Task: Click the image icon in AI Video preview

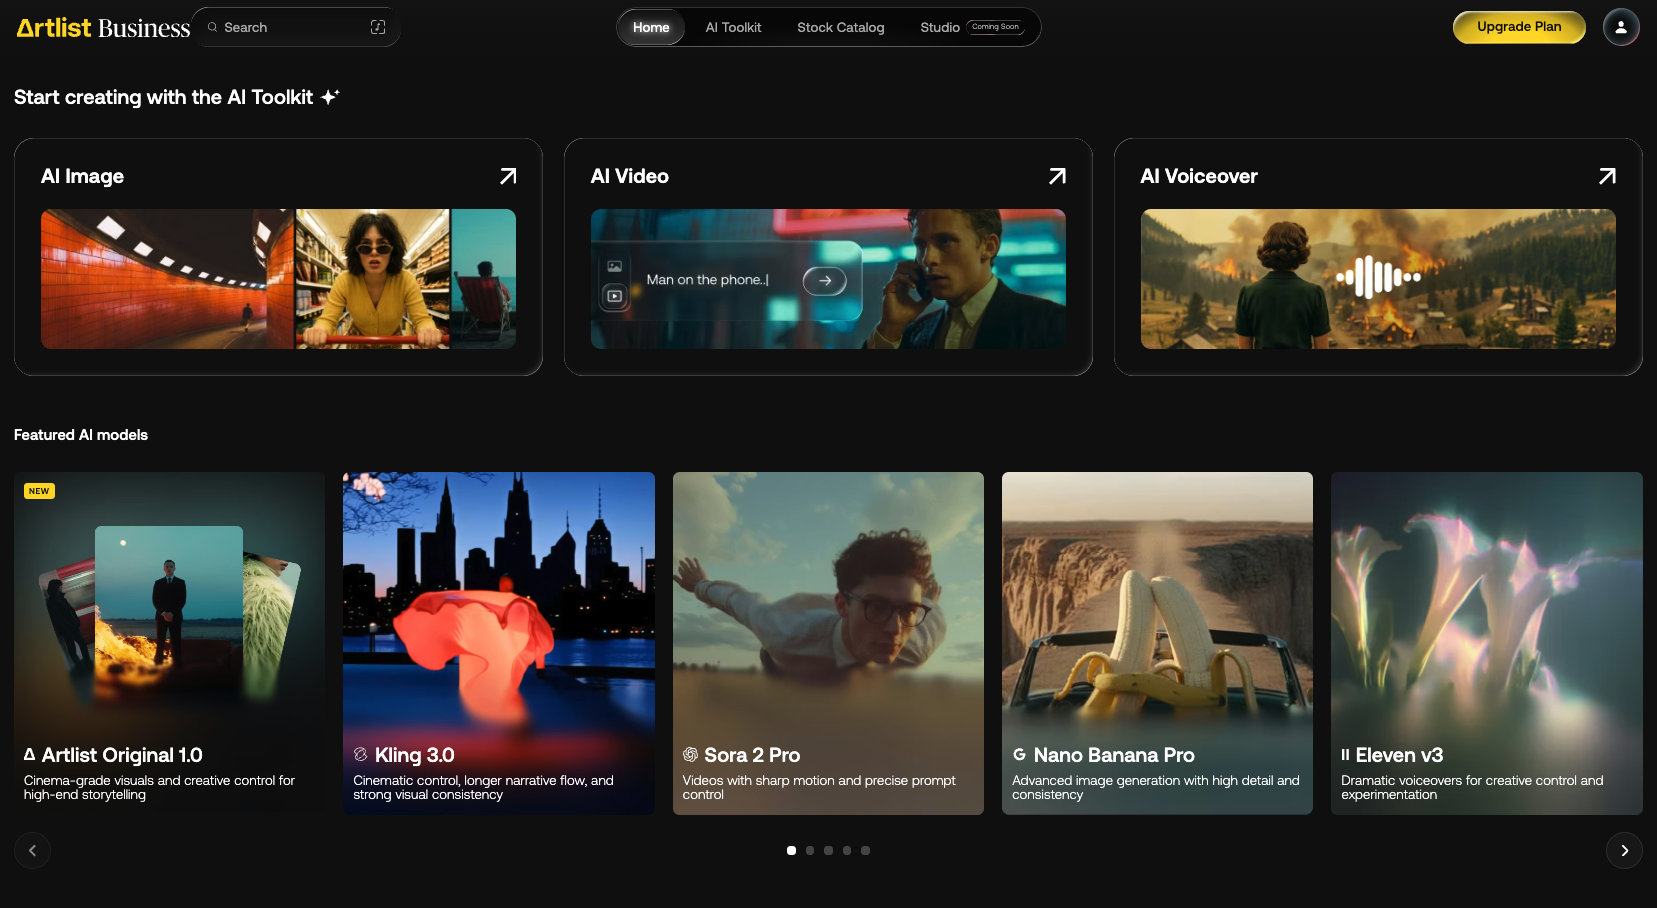Action: [x=614, y=266]
